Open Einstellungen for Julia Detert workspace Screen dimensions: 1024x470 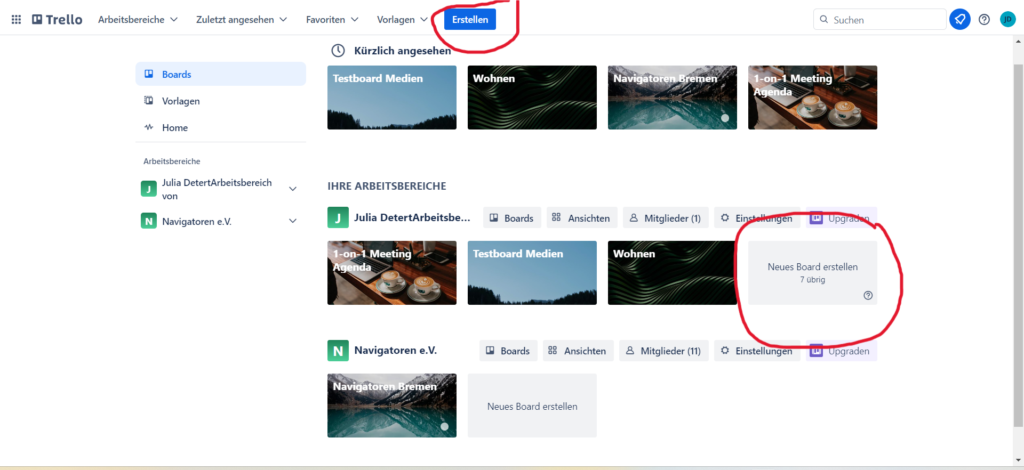click(x=757, y=218)
